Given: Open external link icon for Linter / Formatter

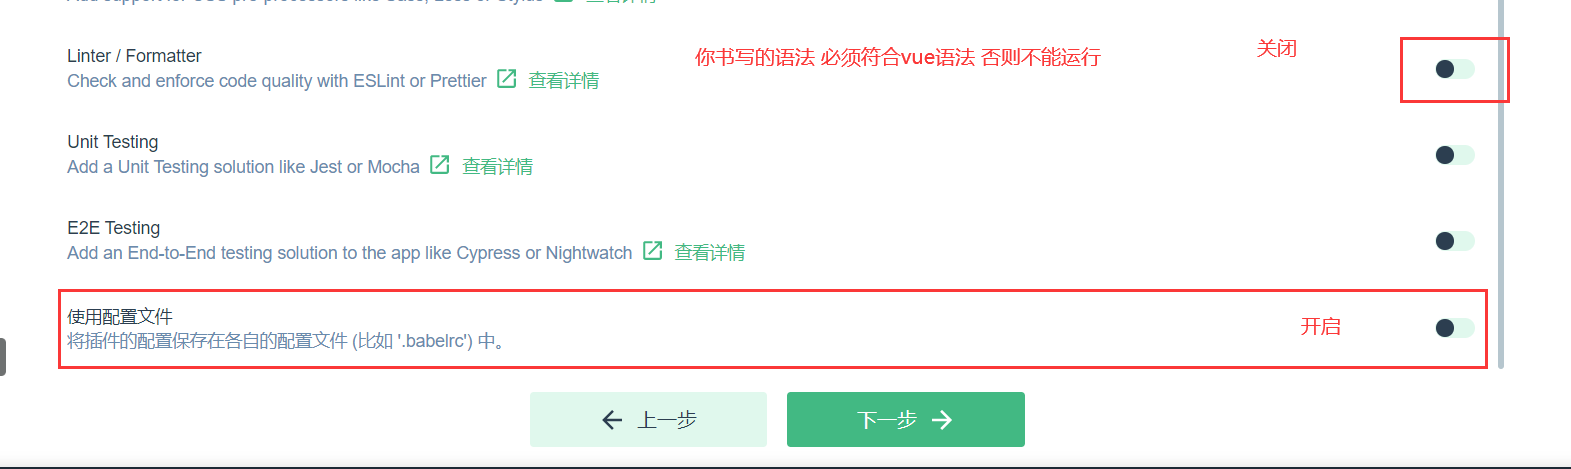Looking at the screenshot, I should click(507, 79).
